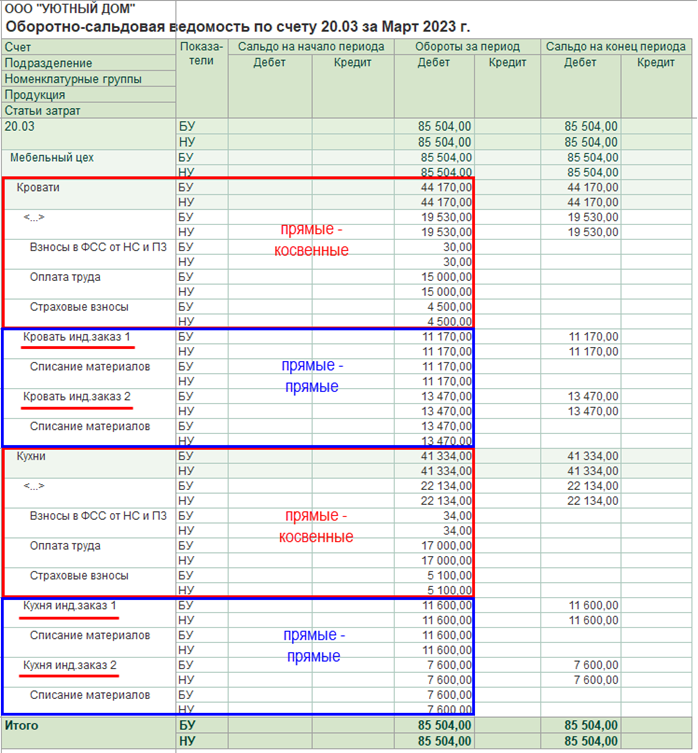This screenshot has height=753, width=698.
Task: Open the "Кухня инд.заказ 2" row
Action: [x=70, y=665]
